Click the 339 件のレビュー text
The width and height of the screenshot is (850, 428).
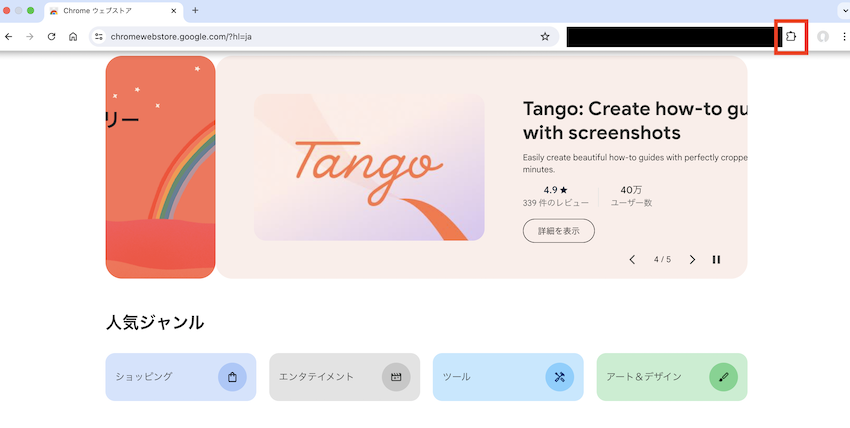click(556, 203)
